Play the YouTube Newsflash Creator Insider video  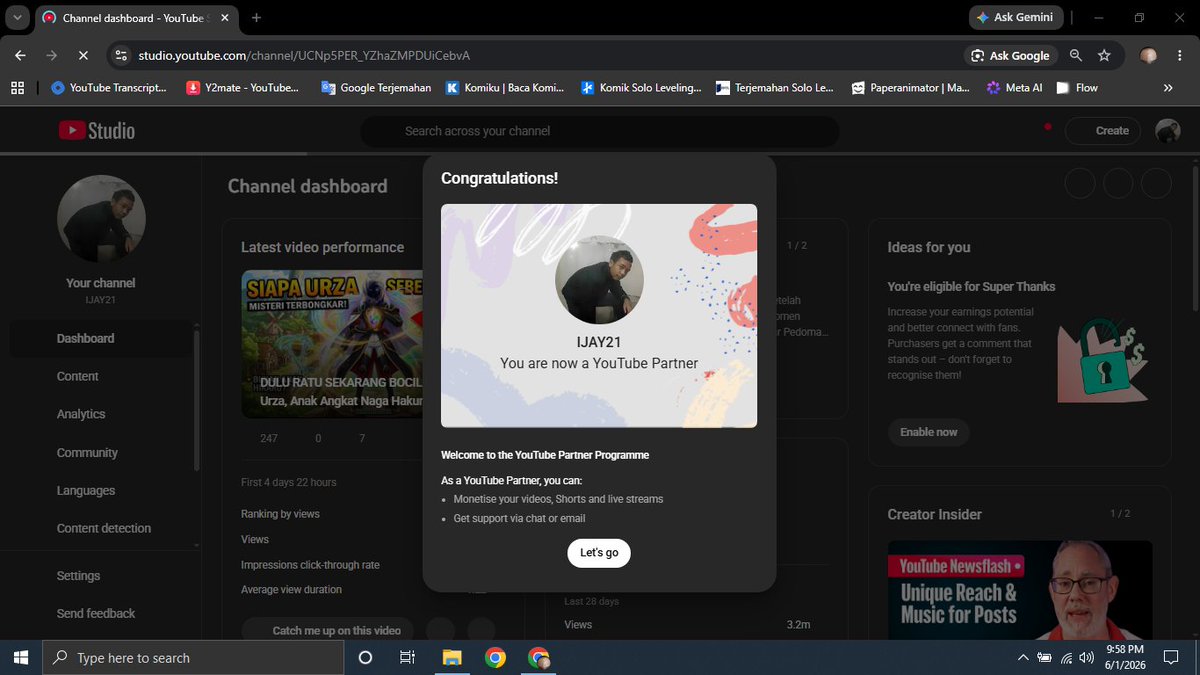(1019, 590)
